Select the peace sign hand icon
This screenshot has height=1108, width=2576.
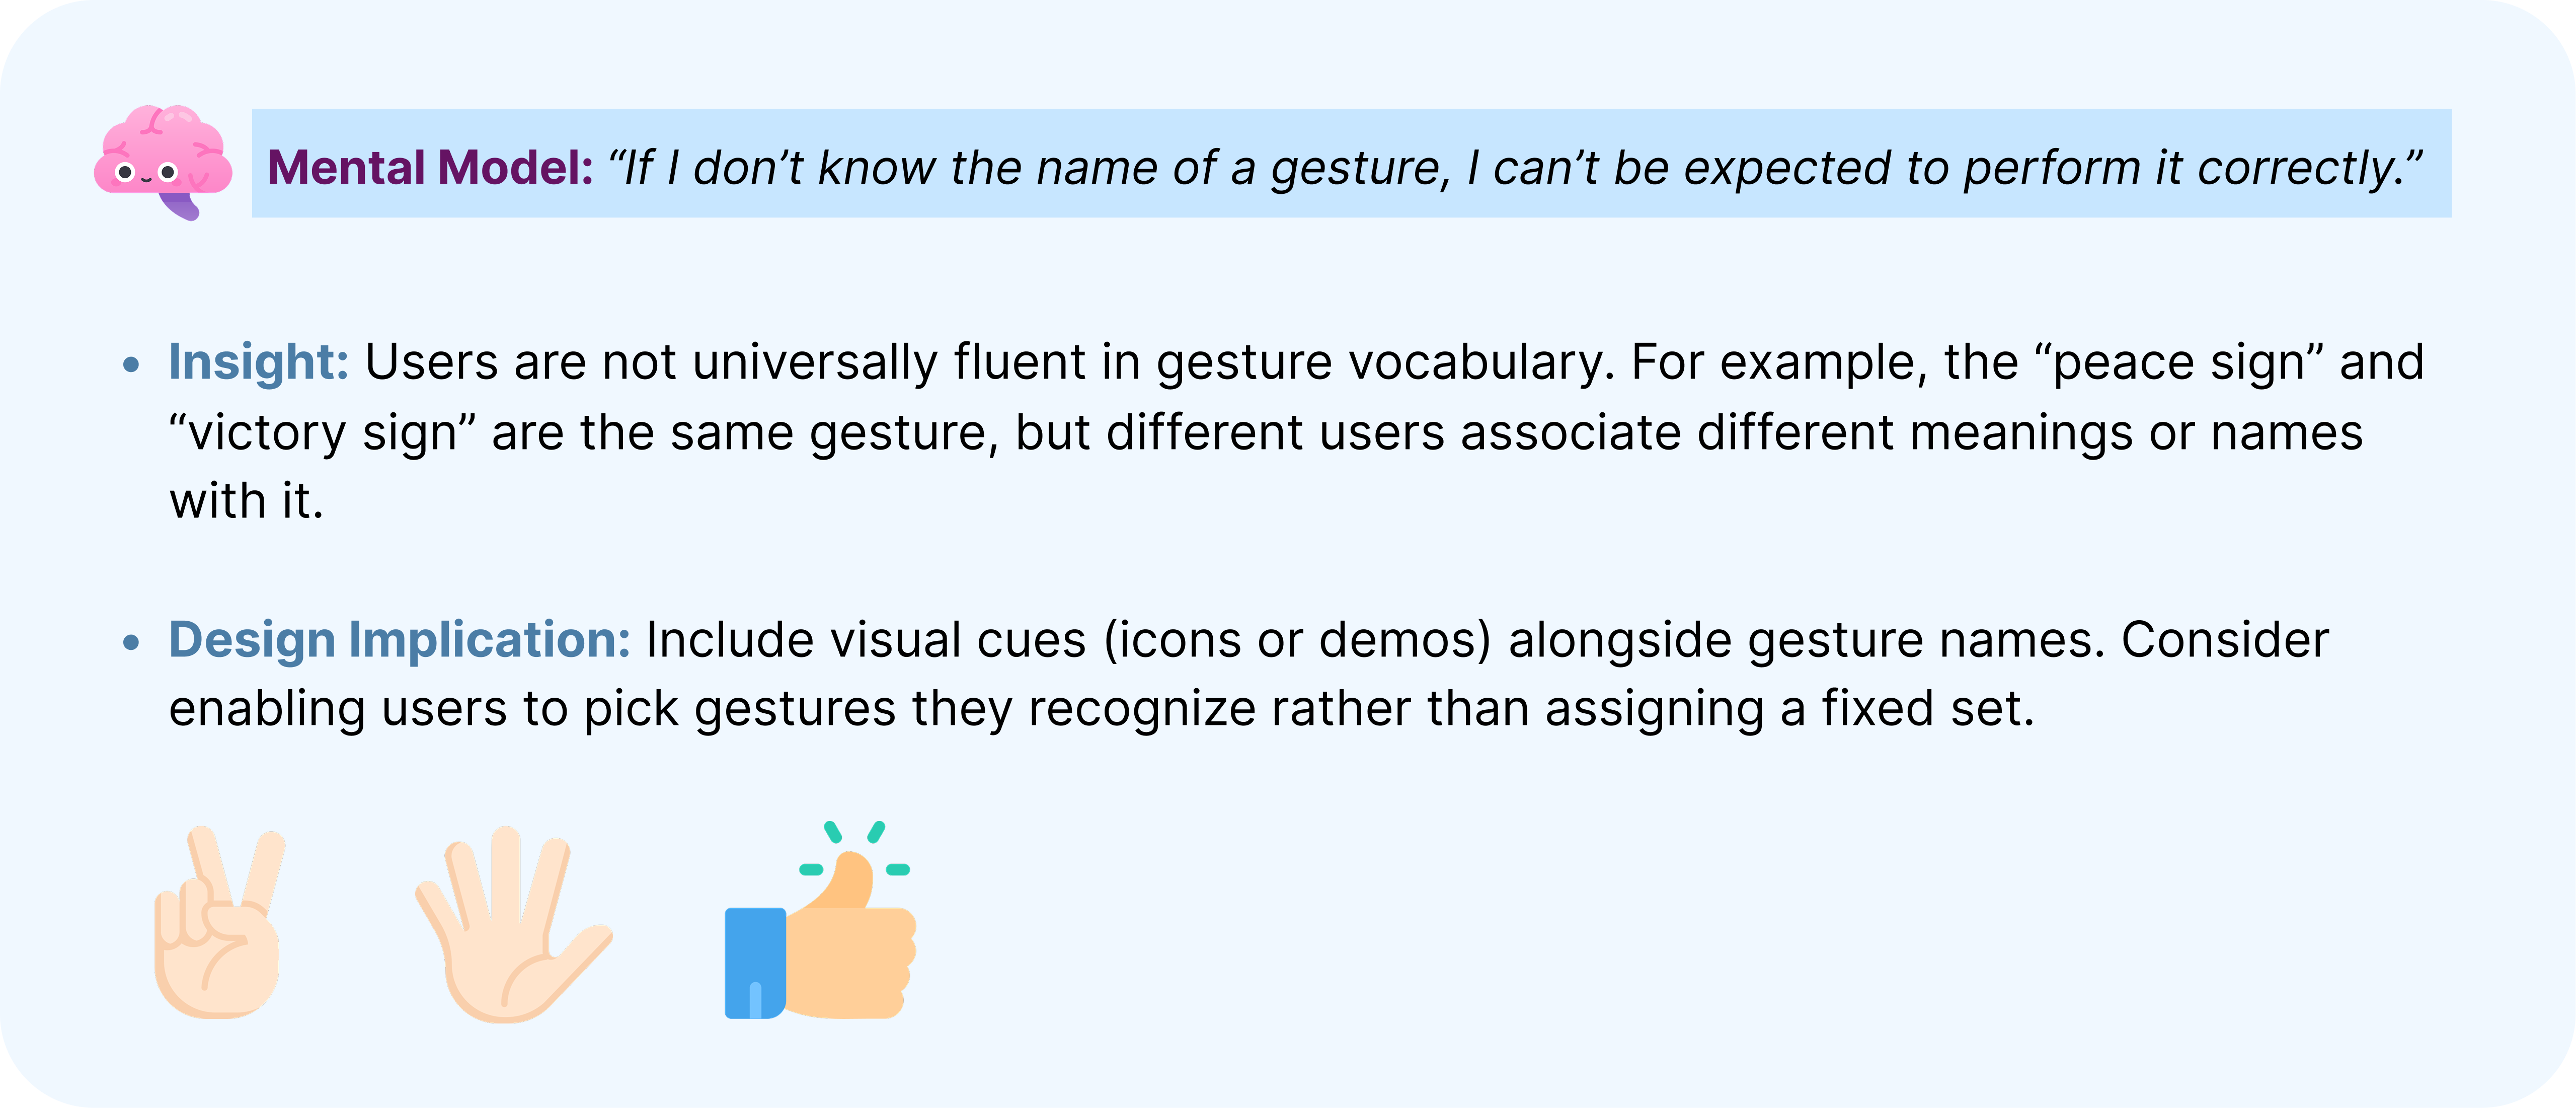218,925
